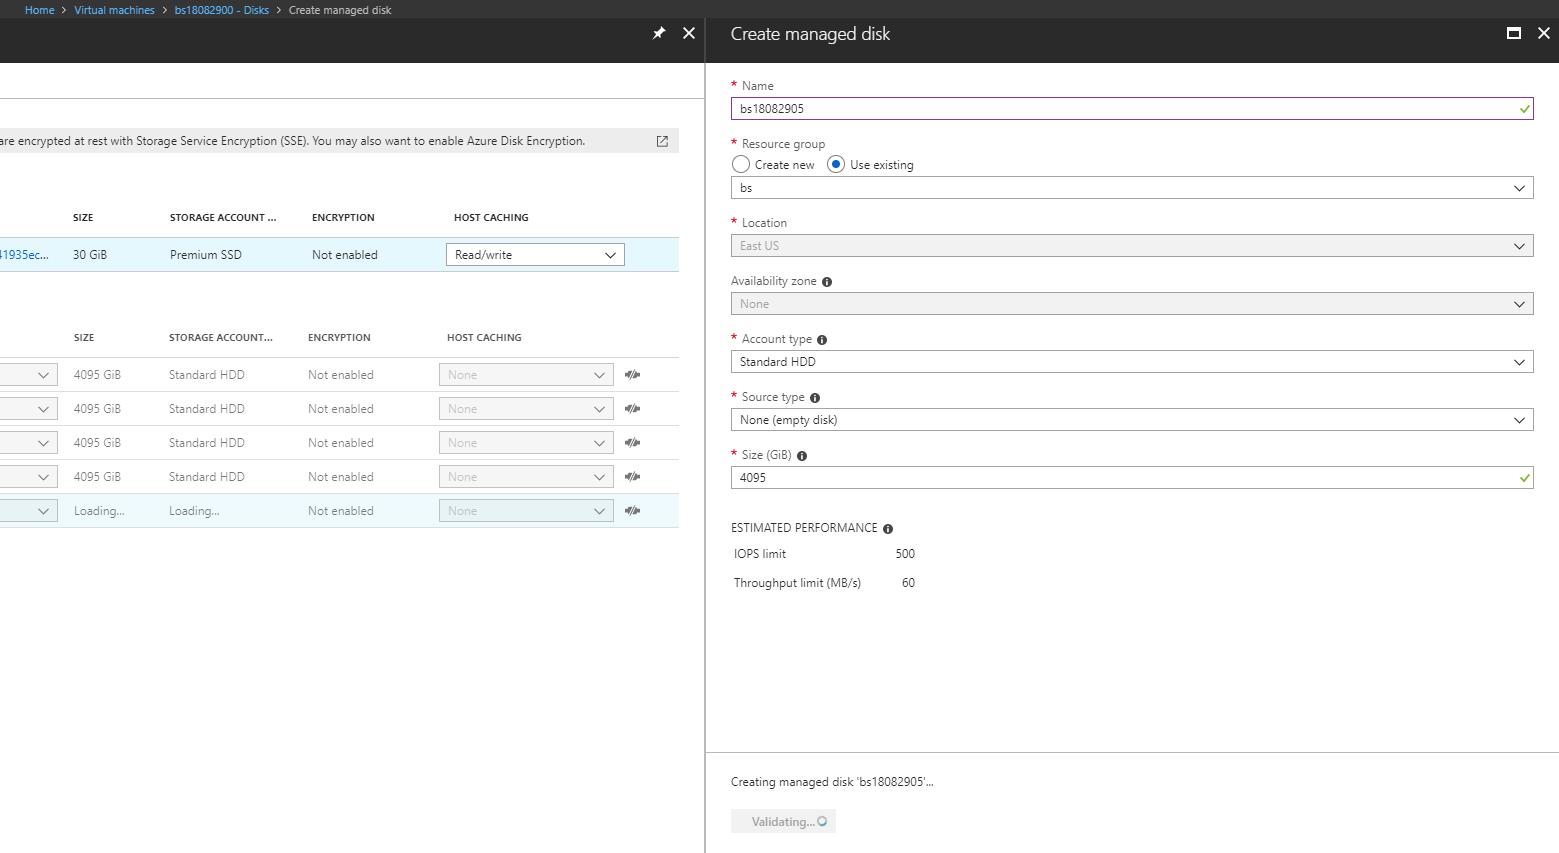This screenshot has width=1559, height=853.
Task: Select the Use existing resource group radio
Action: [x=836, y=164]
